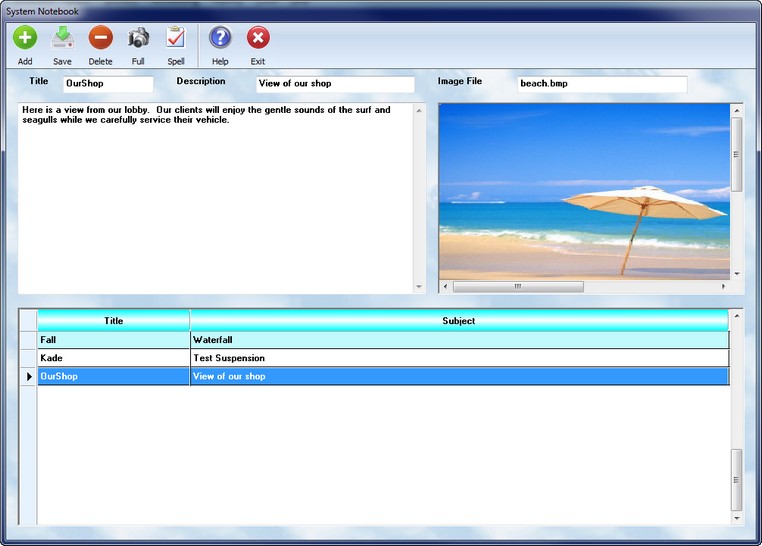Click image horizontal scrollbar thumb
The image size is (762, 546).
pos(518,287)
